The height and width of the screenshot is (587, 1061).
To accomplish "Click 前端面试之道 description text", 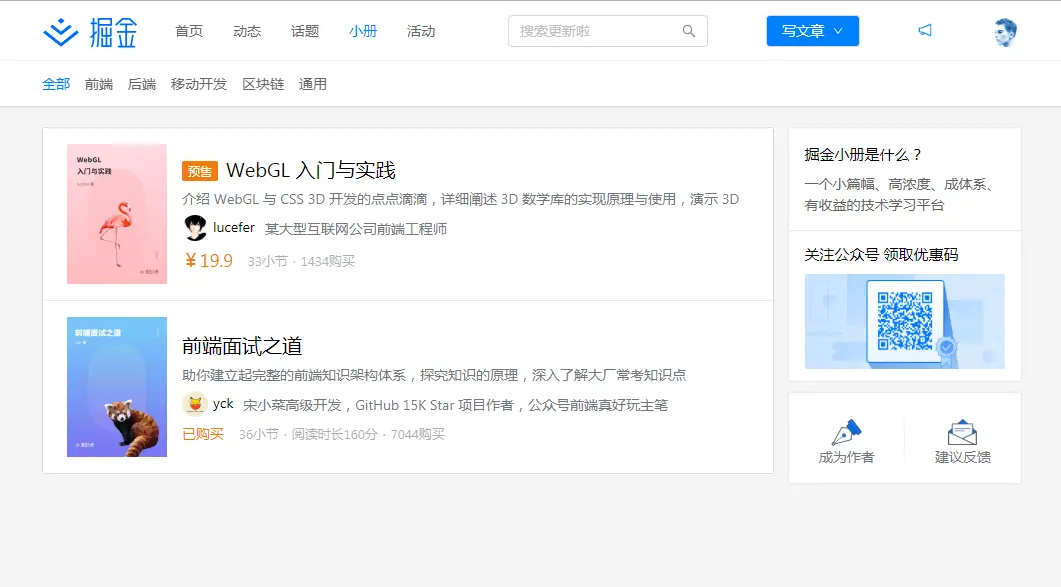I will [434, 375].
